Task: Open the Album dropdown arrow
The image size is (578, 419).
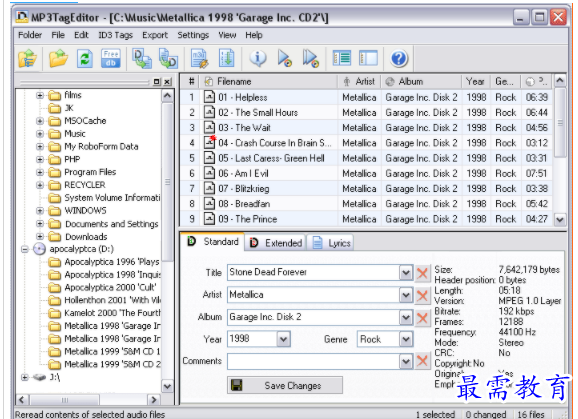Action: tap(406, 318)
